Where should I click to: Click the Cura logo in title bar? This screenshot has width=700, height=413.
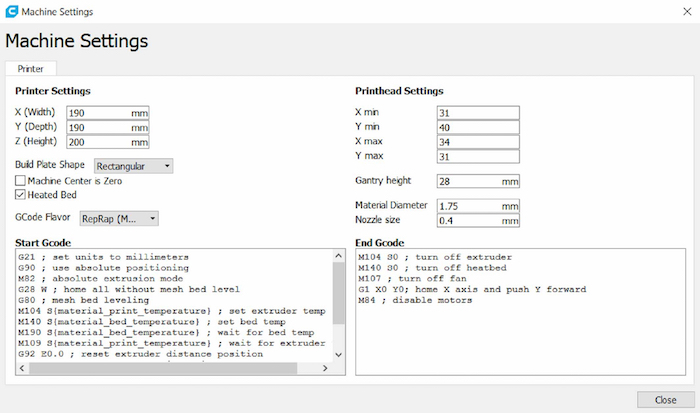[11, 11]
